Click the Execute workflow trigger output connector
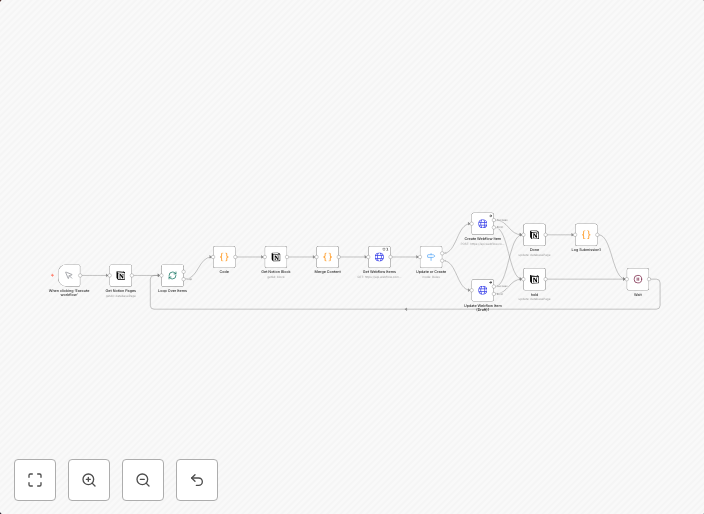The width and height of the screenshot is (704, 514). pyautogui.click(x=81, y=275)
